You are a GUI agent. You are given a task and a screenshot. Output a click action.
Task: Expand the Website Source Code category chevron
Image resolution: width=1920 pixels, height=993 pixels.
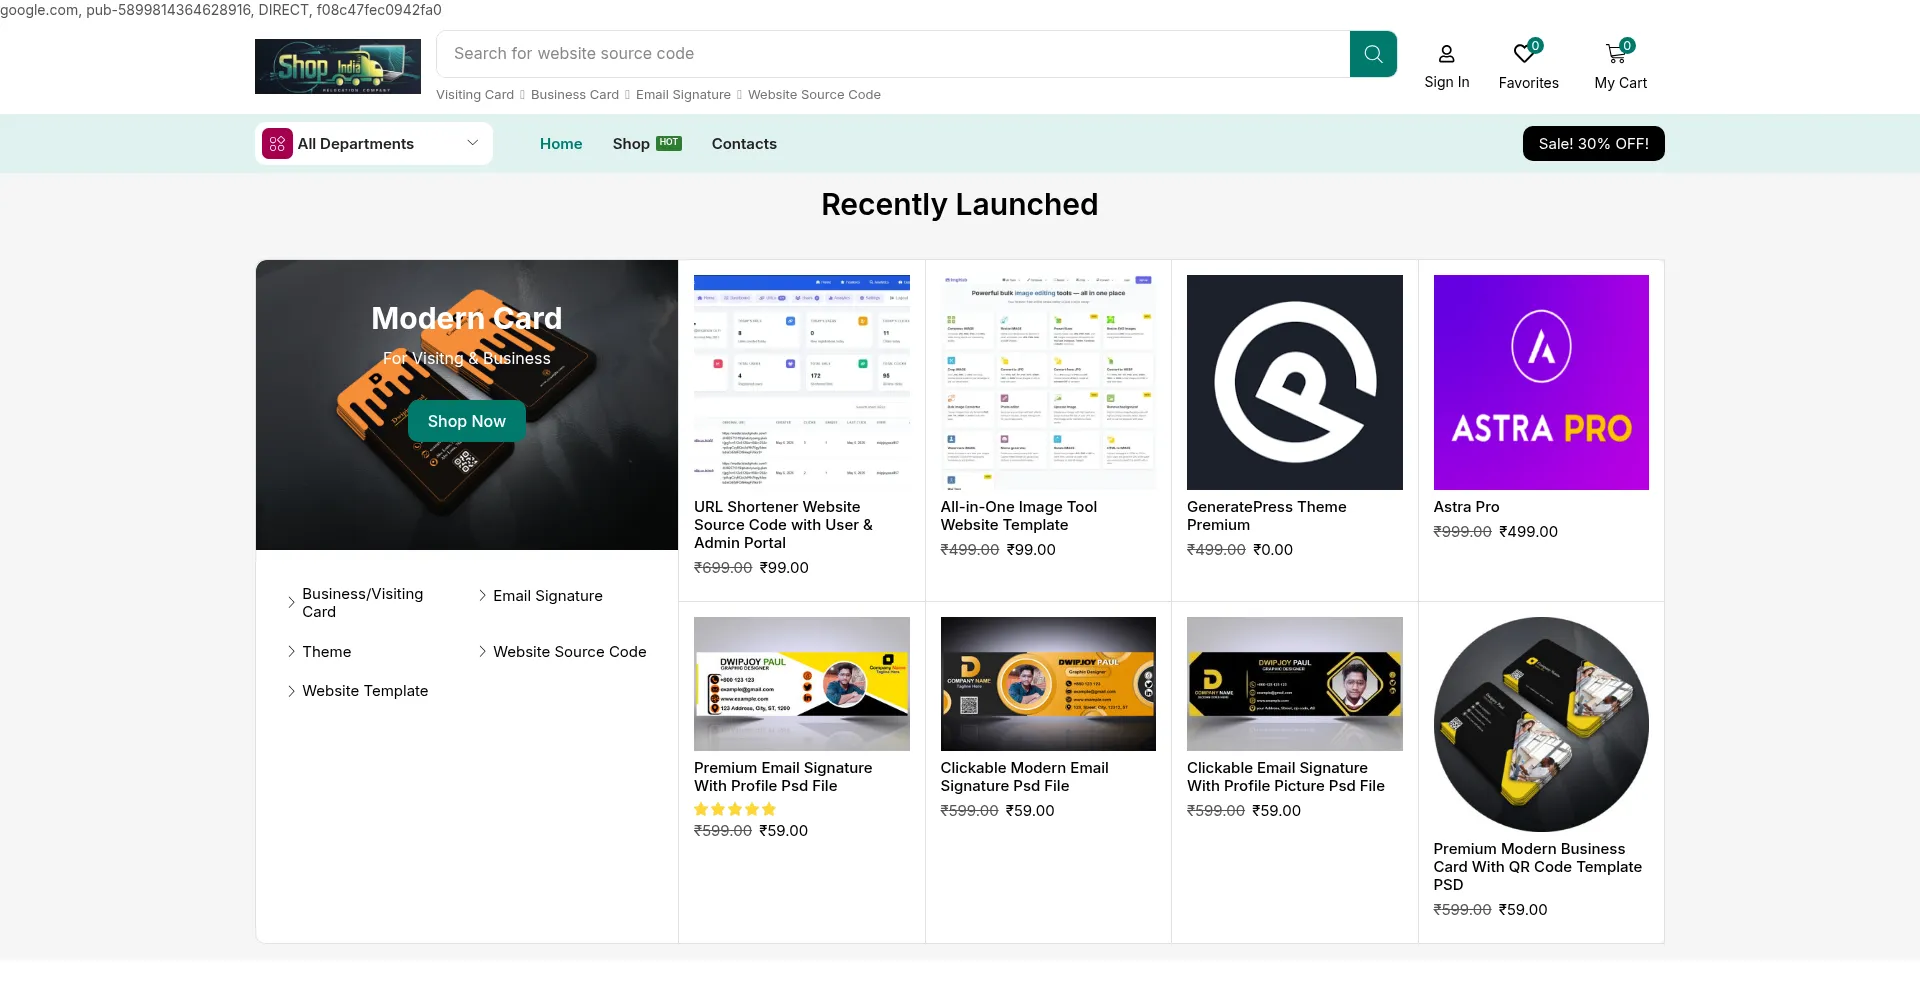pos(484,651)
